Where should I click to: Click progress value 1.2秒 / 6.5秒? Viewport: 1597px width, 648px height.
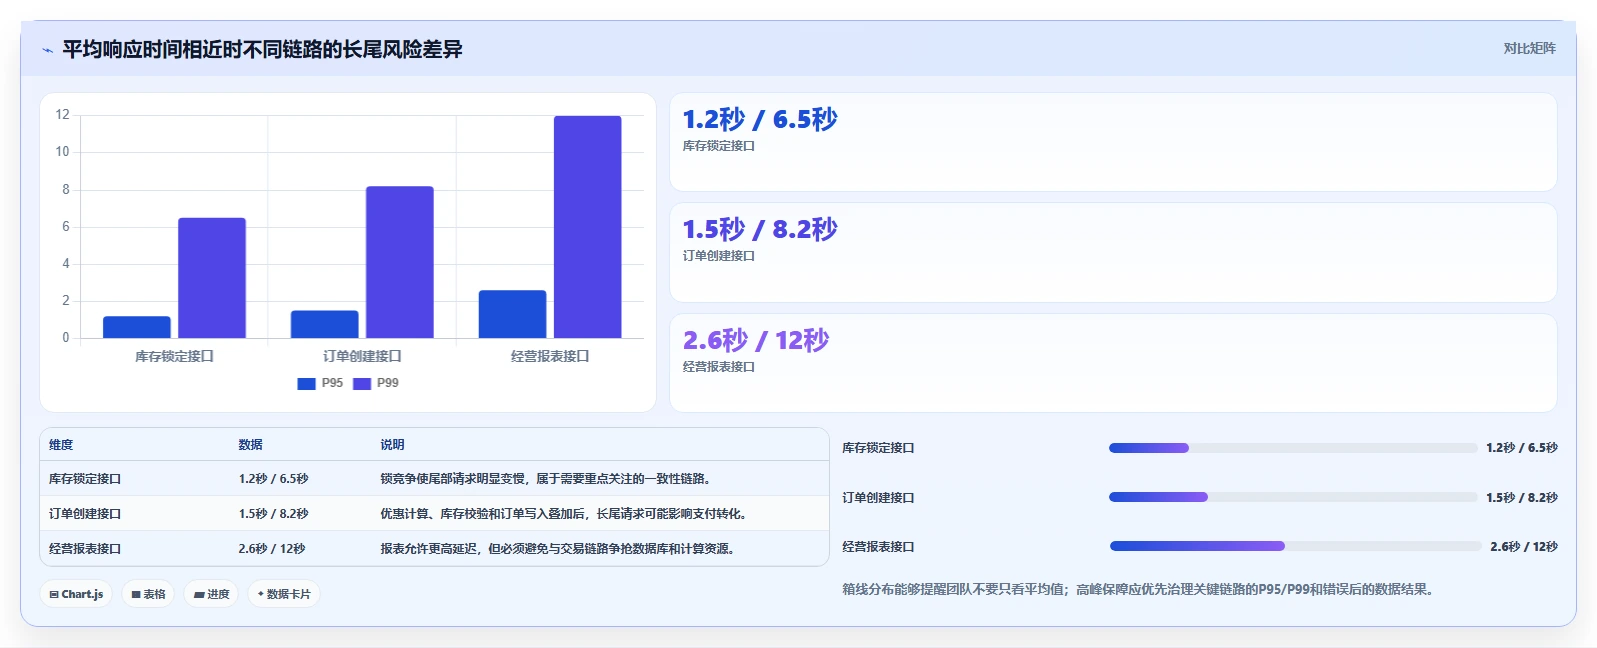(1521, 448)
